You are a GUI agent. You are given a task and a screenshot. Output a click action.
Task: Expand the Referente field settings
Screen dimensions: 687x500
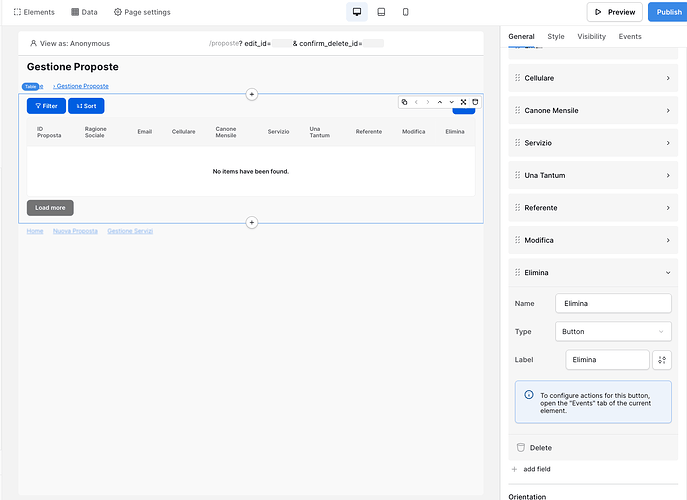point(593,208)
